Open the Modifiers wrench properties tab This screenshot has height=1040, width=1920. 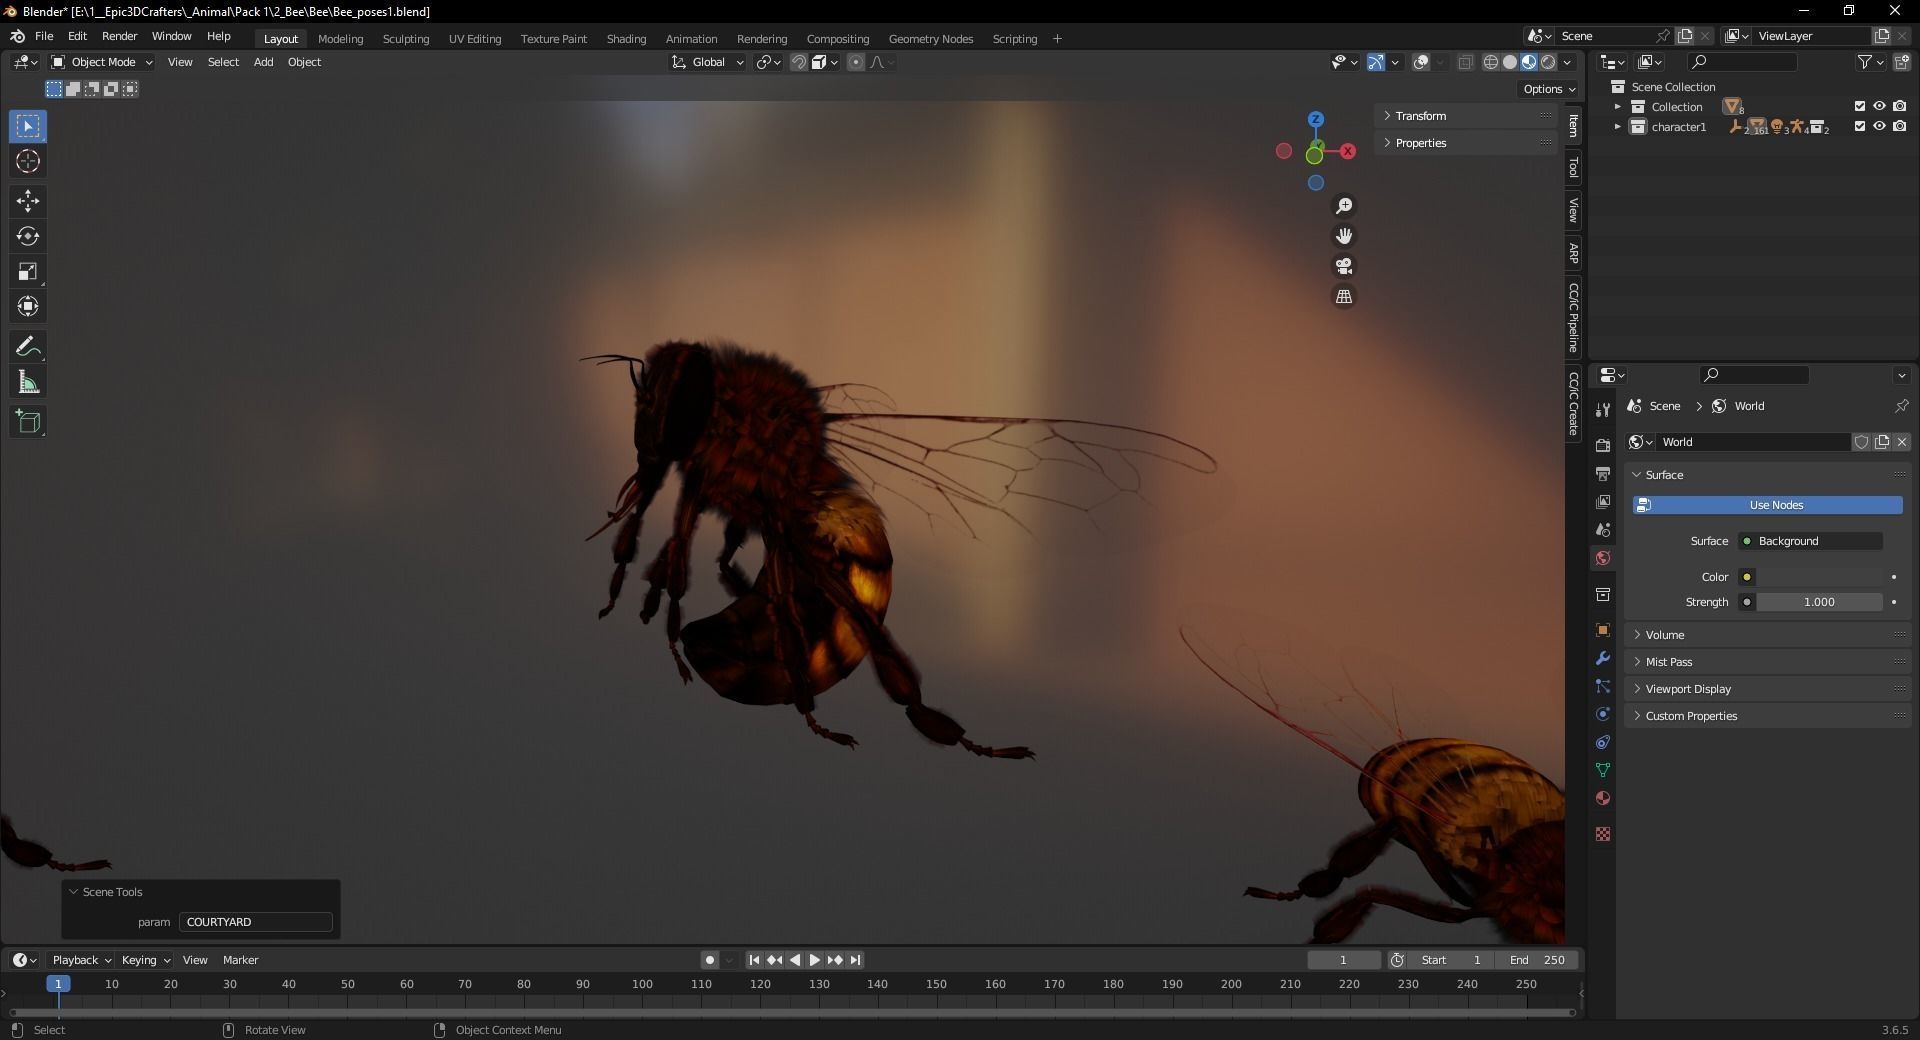pos(1603,658)
